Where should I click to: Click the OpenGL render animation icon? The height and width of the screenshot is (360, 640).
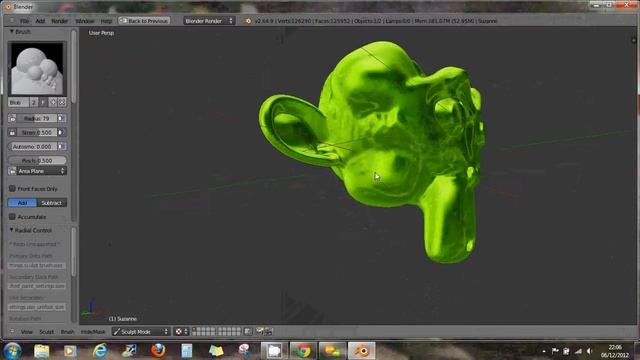(268, 331)
